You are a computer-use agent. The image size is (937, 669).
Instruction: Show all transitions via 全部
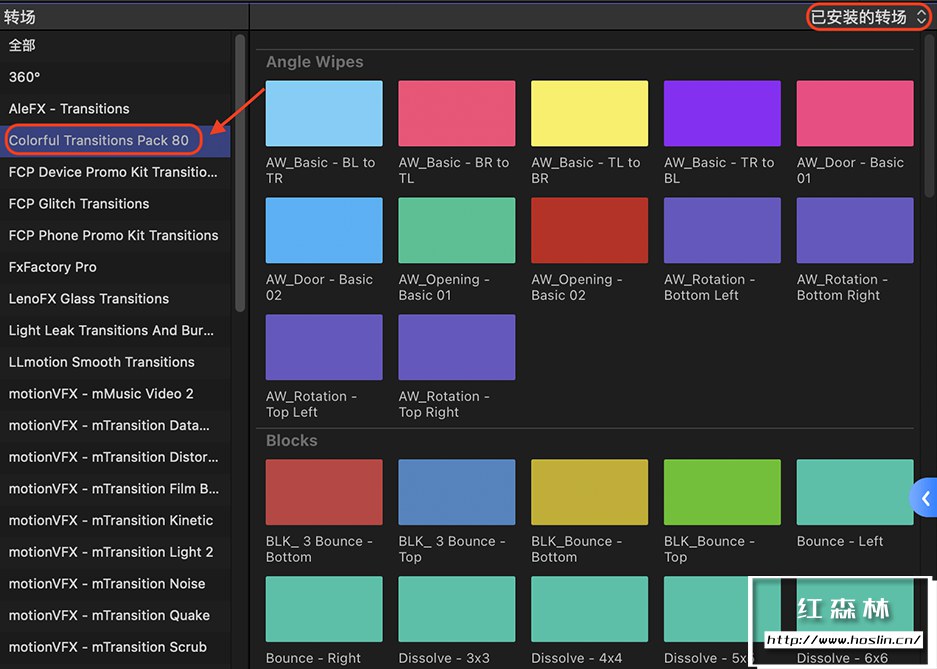tap(22, 45)
